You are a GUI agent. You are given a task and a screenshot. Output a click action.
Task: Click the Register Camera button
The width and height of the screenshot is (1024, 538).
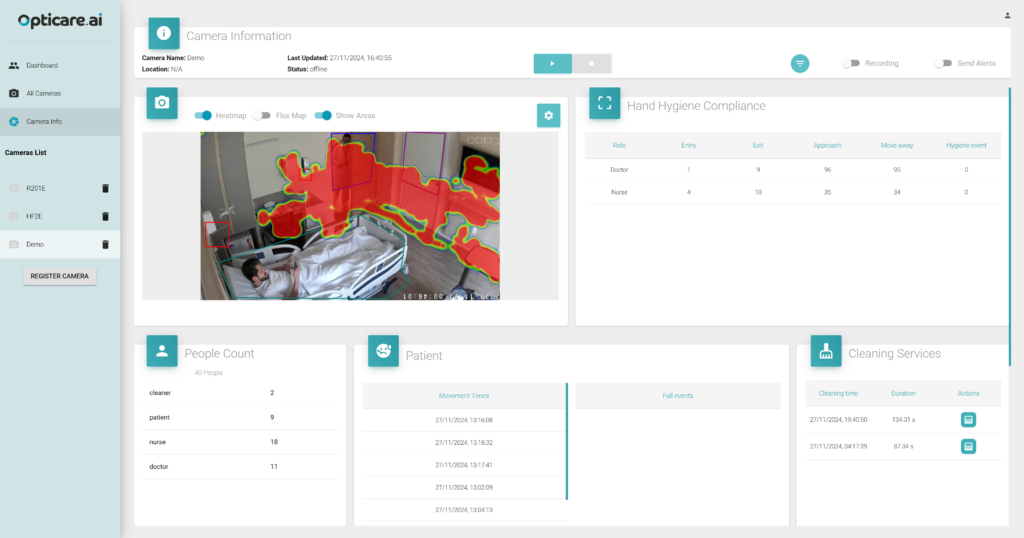[60, 276]
